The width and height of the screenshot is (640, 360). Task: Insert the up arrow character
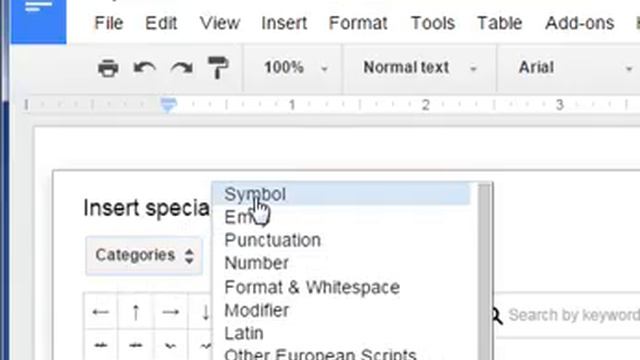point(136,312)
